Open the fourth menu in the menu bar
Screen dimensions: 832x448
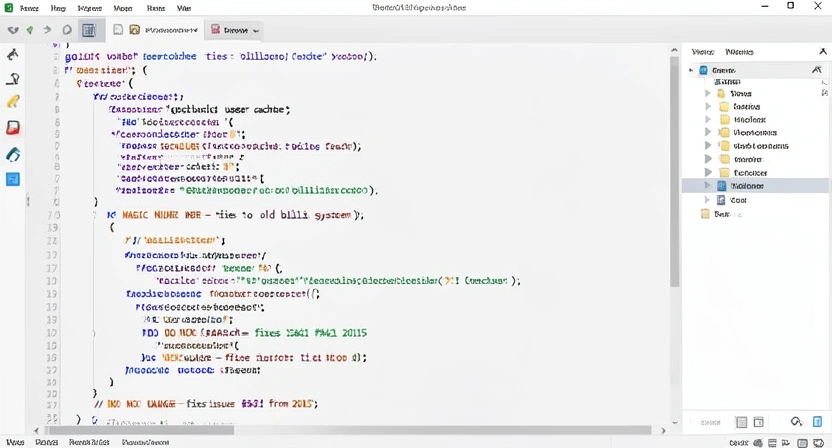point(123,8)
